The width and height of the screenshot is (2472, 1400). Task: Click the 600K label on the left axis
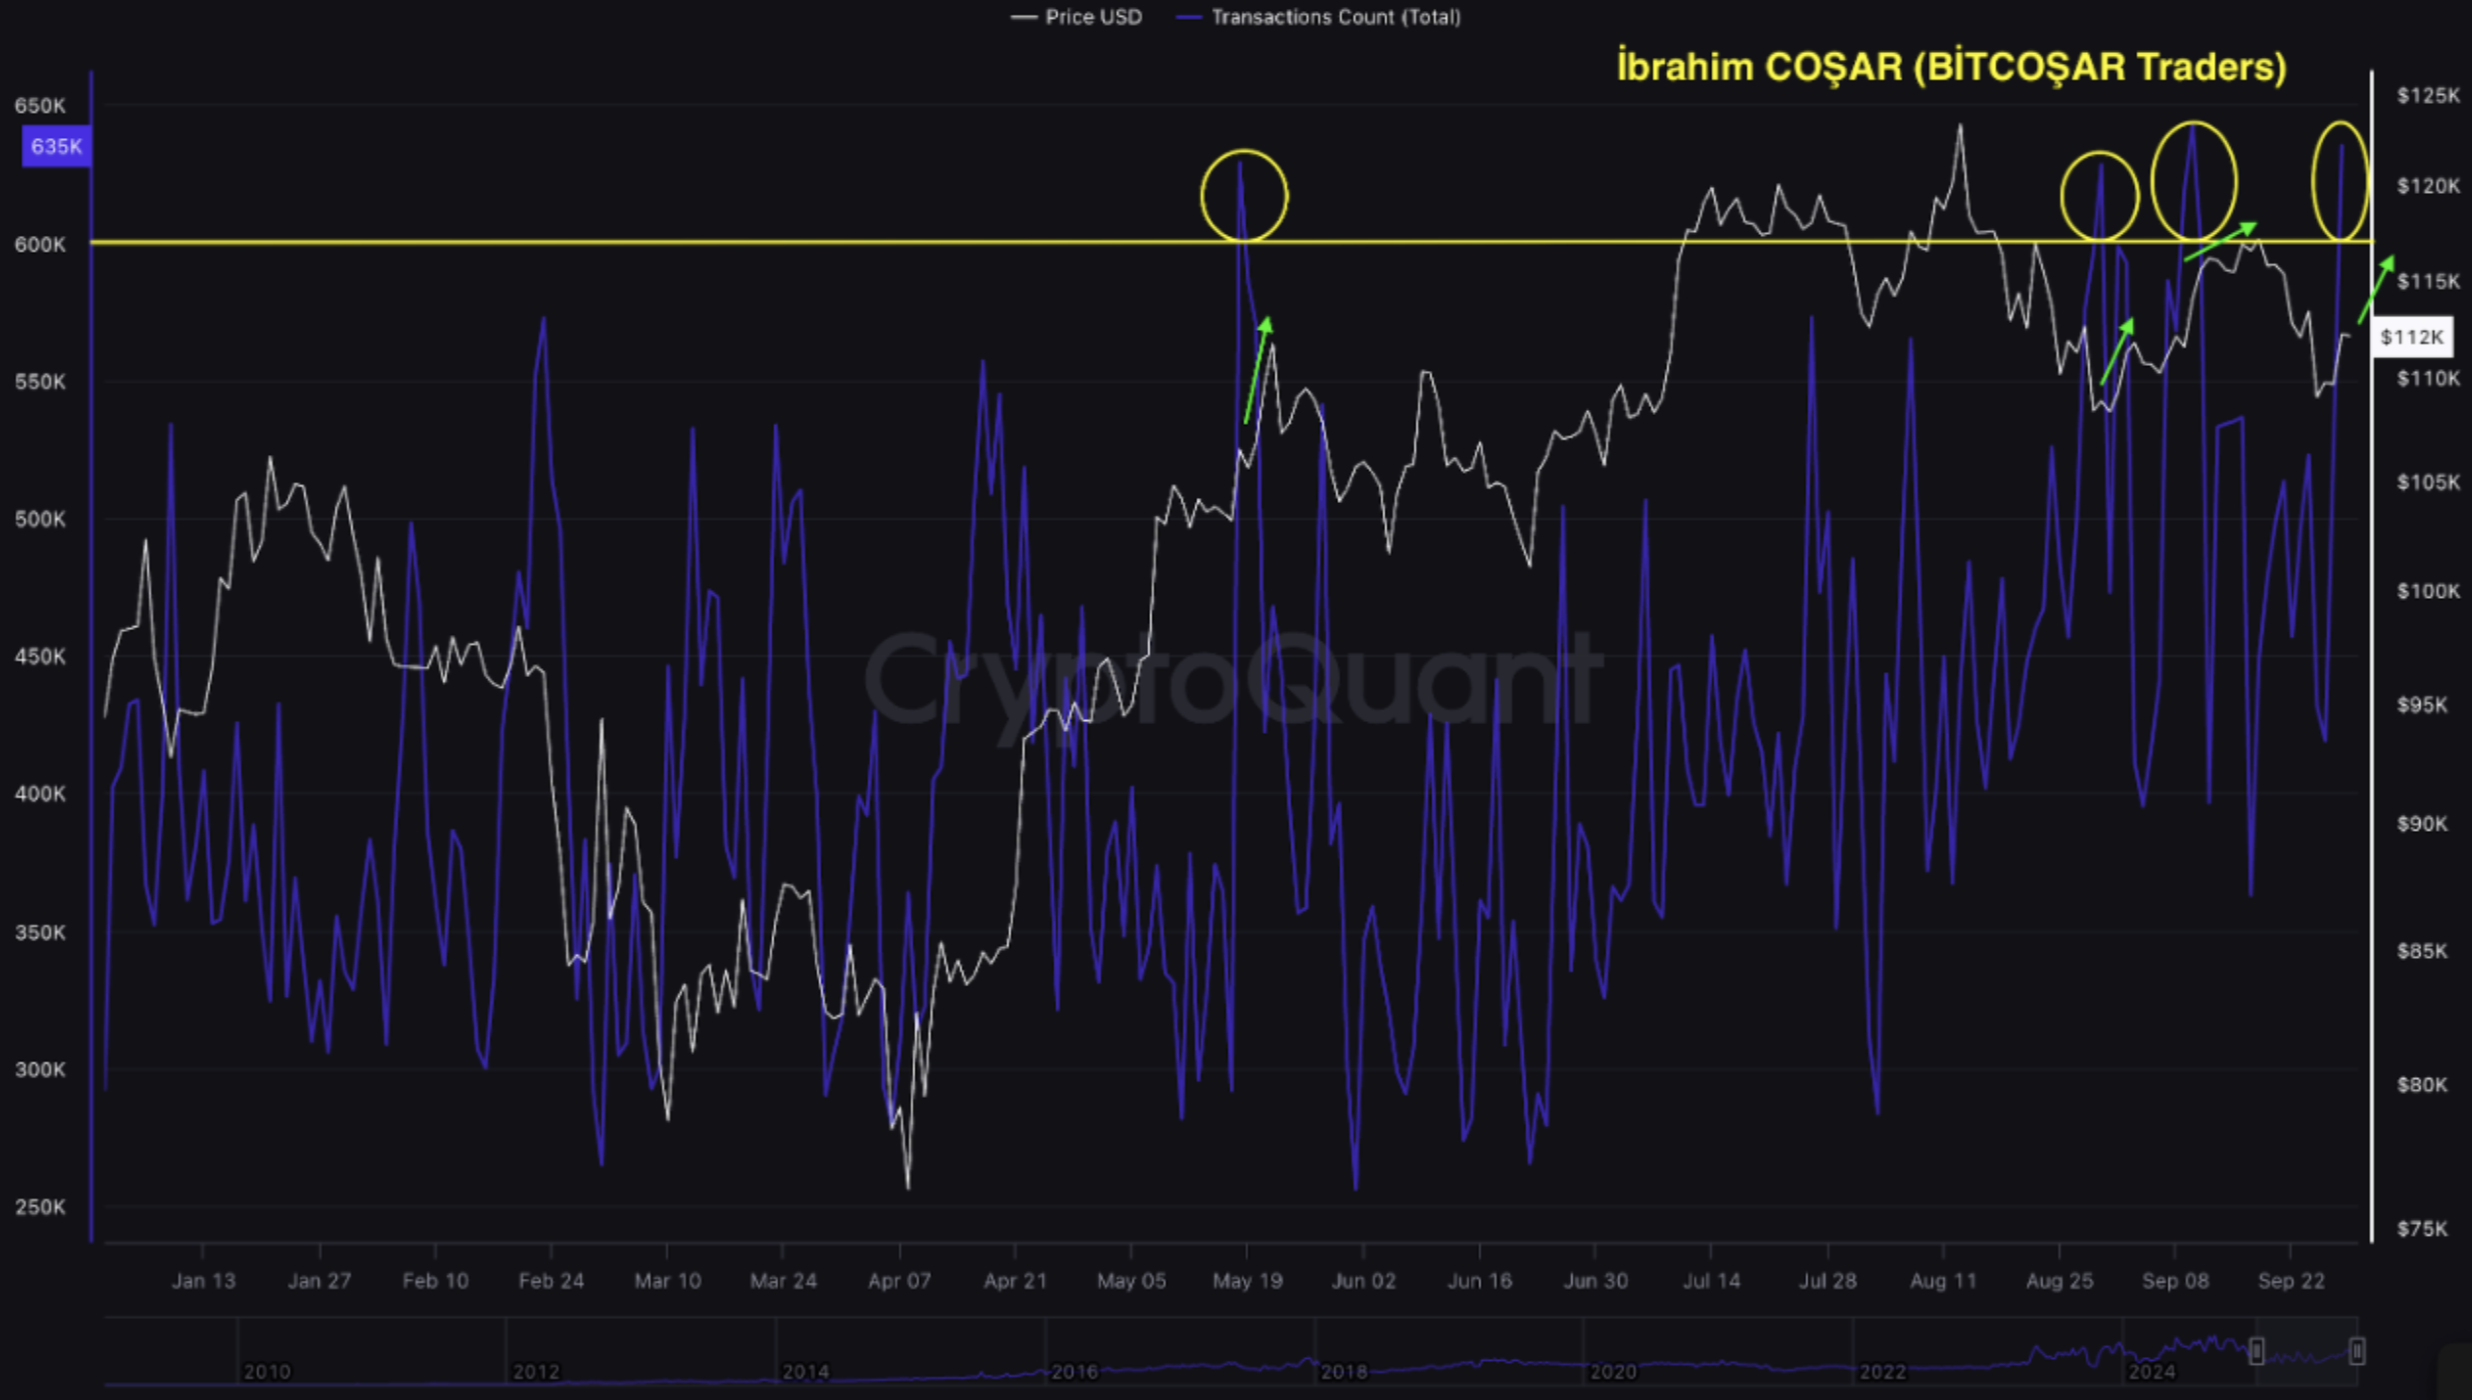40,245
